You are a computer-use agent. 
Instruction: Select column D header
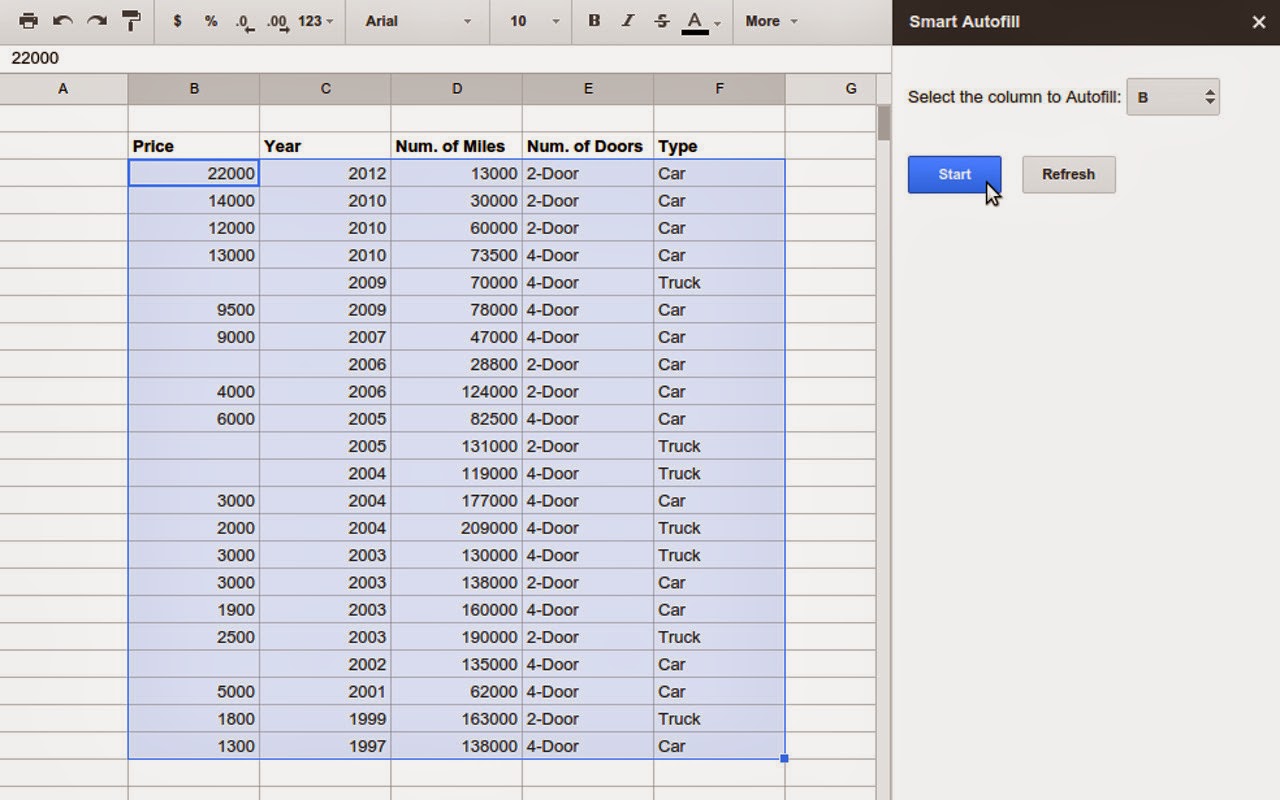tap(457, 89)
